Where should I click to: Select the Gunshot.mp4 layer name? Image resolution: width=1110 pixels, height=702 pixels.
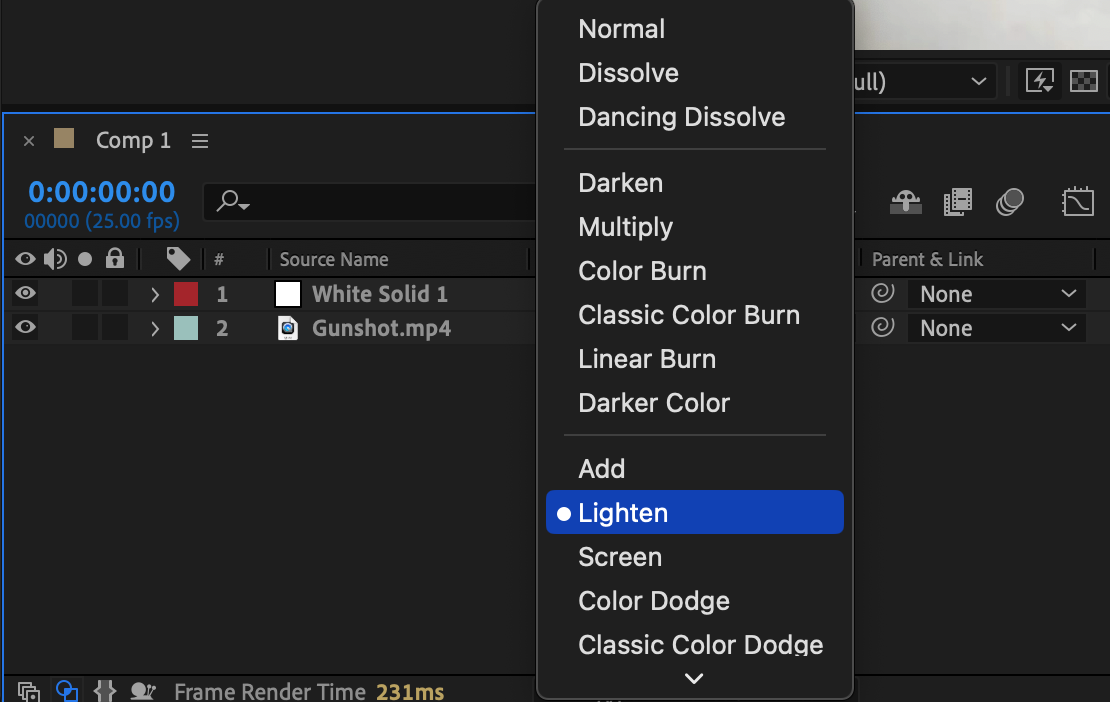382,328
